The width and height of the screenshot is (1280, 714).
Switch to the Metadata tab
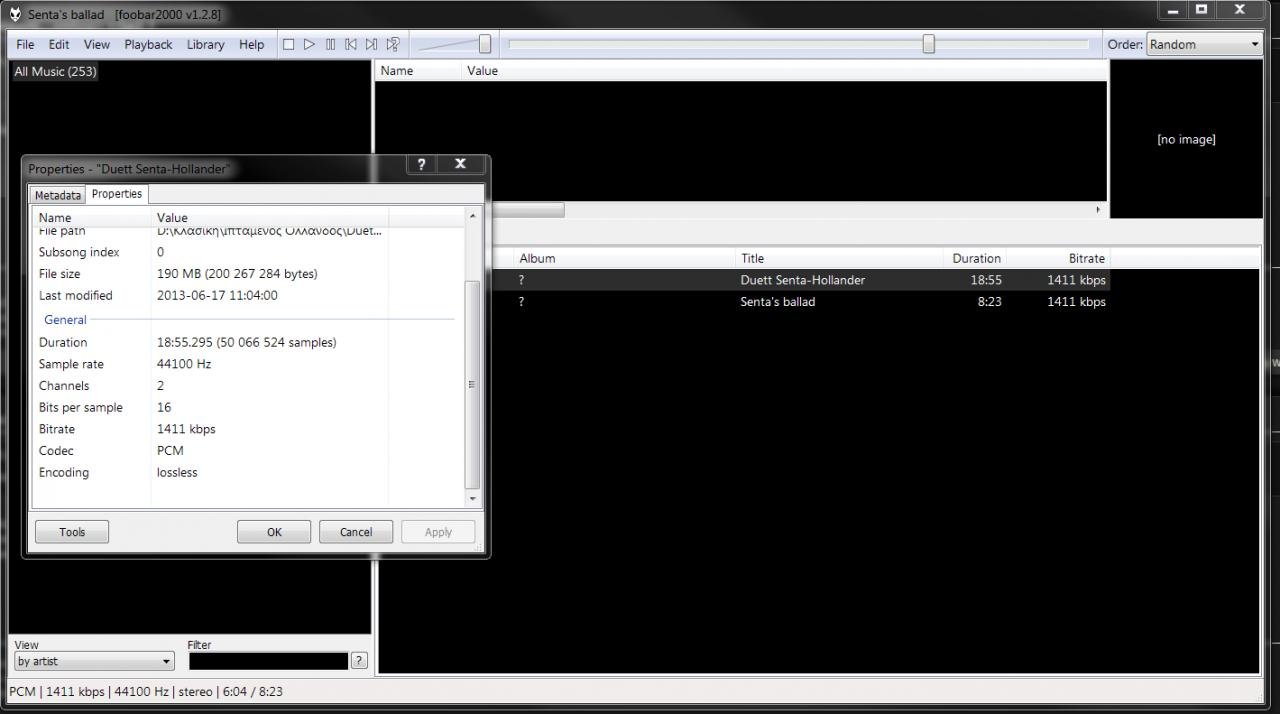(x=57, y=195)
